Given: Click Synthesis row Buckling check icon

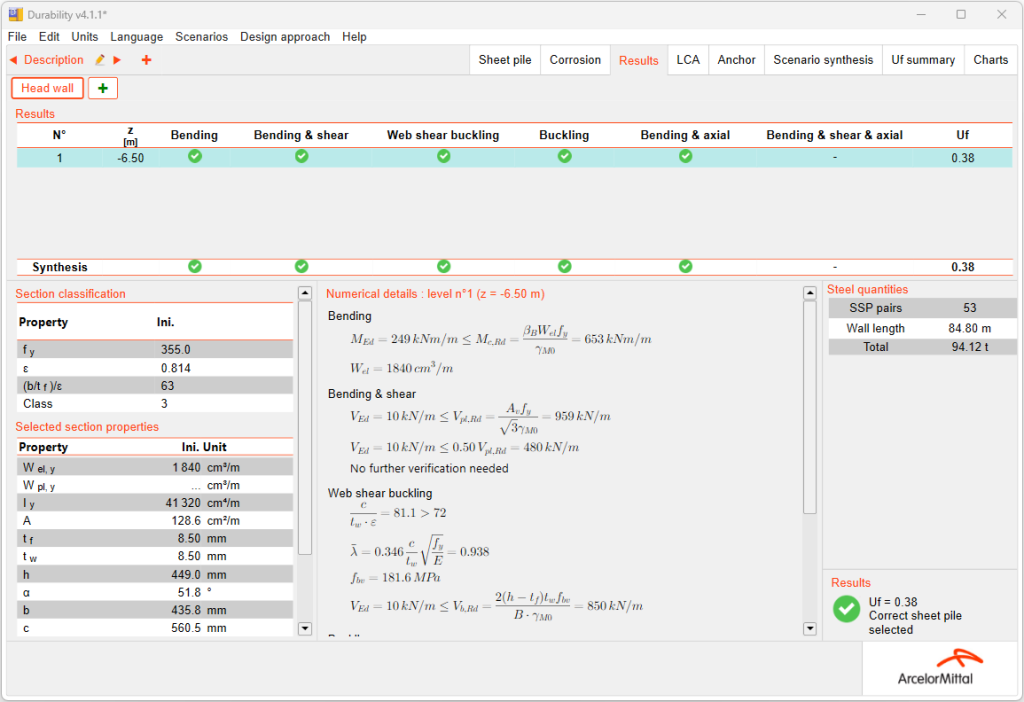Looking at the screenshot, I should click(565, 266).
